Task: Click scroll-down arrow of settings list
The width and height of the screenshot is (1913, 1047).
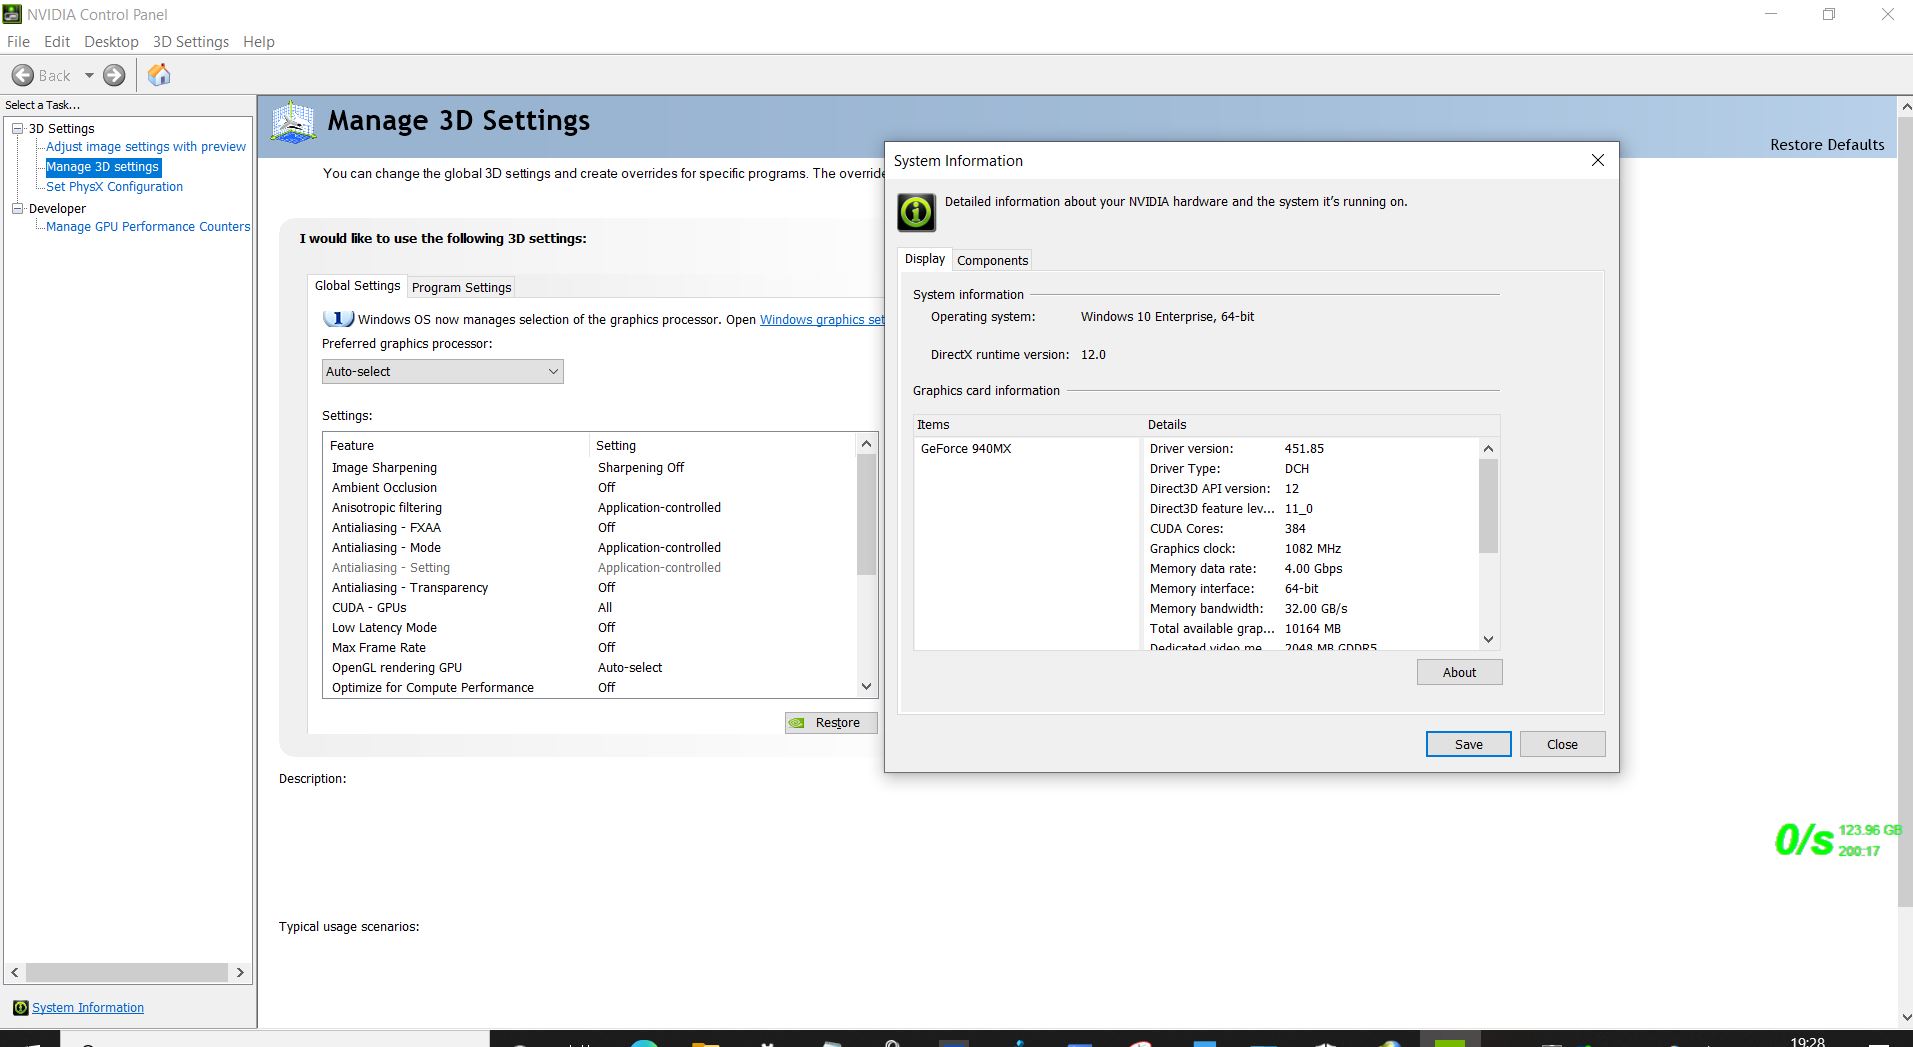Action: click(867, 687)
